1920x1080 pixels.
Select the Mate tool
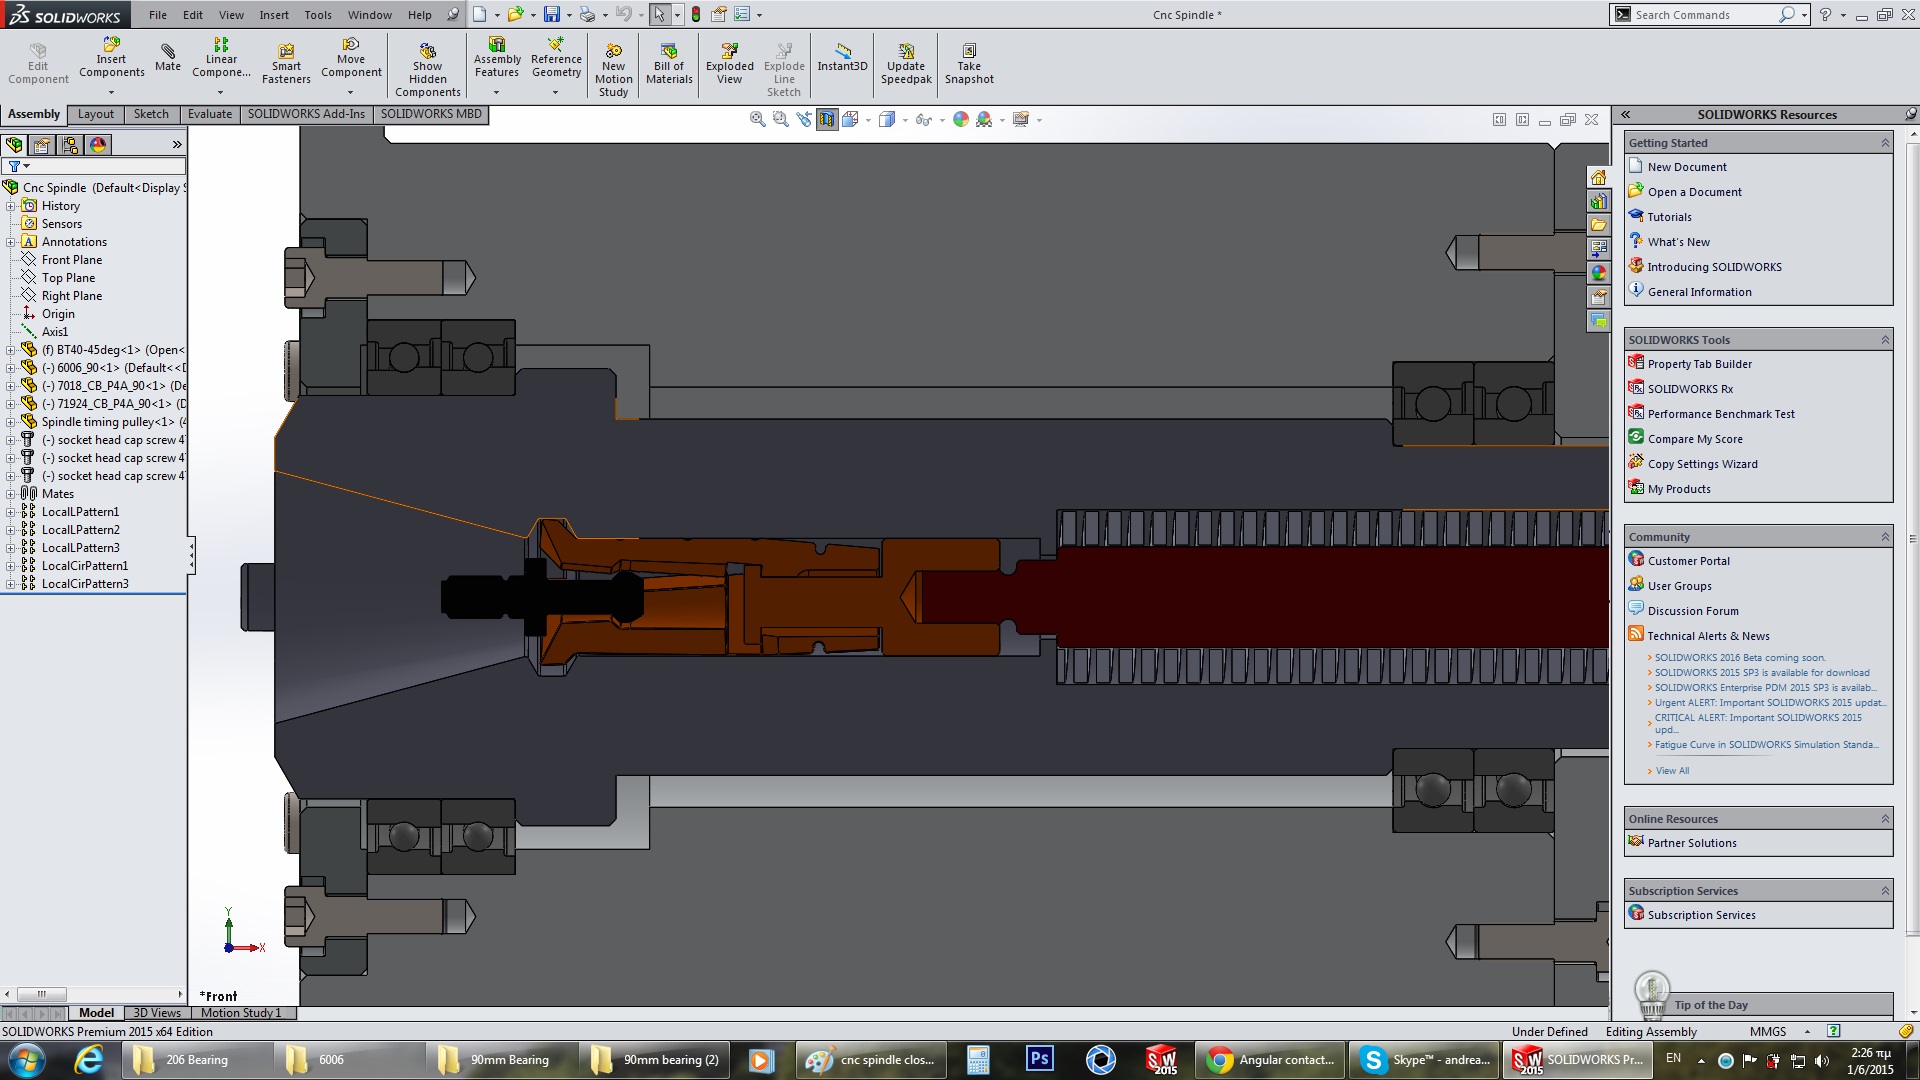(x=168, y=58)
